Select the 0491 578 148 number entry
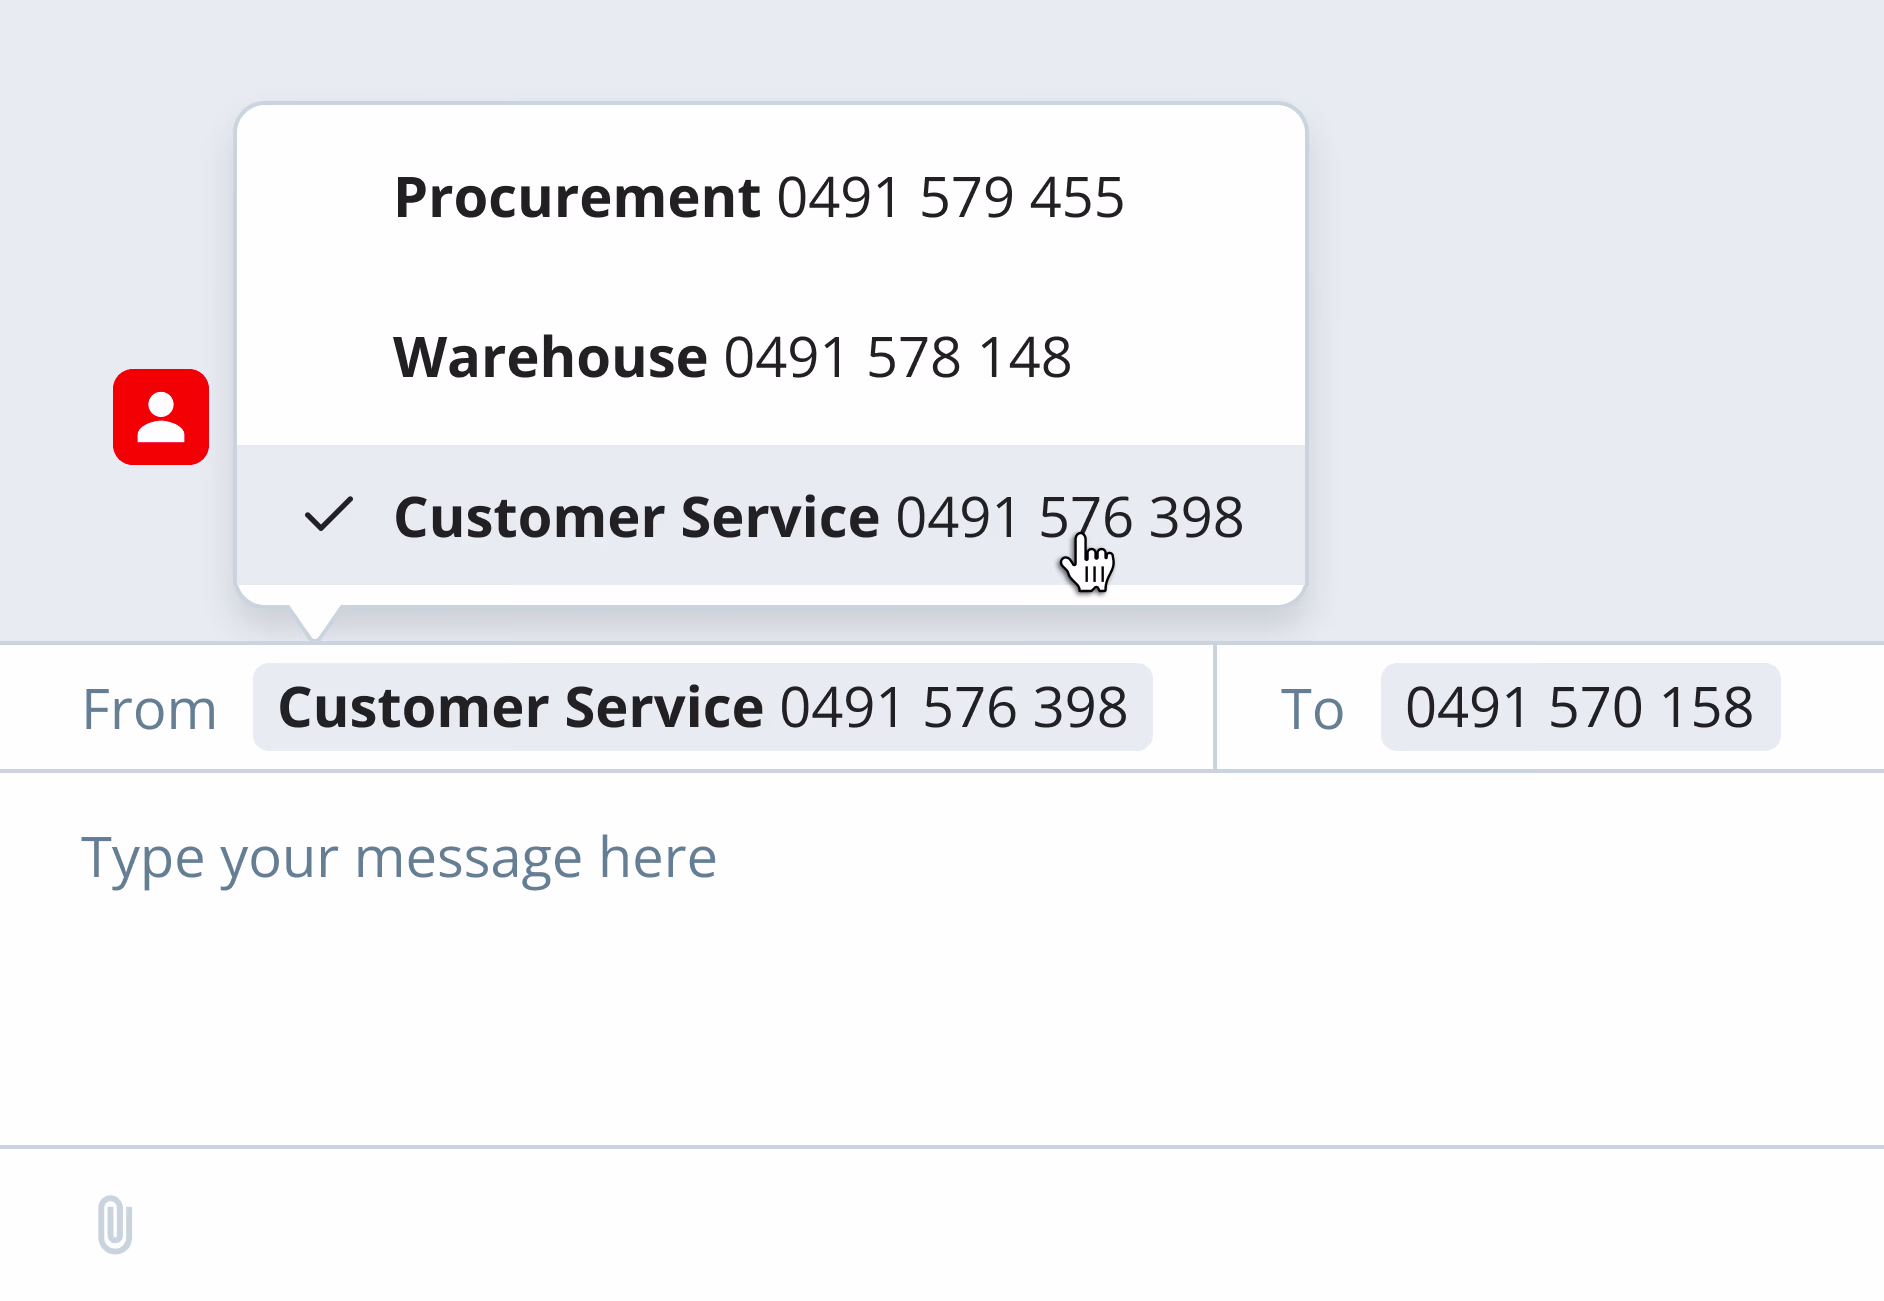This screenshot has height=1301, width=1884. [x=897, y=357]
